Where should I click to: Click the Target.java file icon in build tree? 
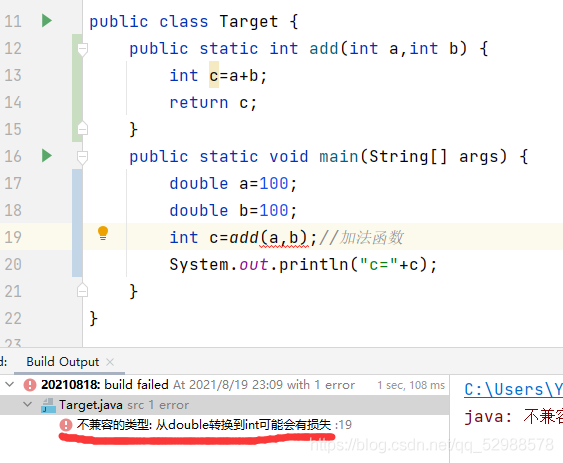click(x=48, y=405)
